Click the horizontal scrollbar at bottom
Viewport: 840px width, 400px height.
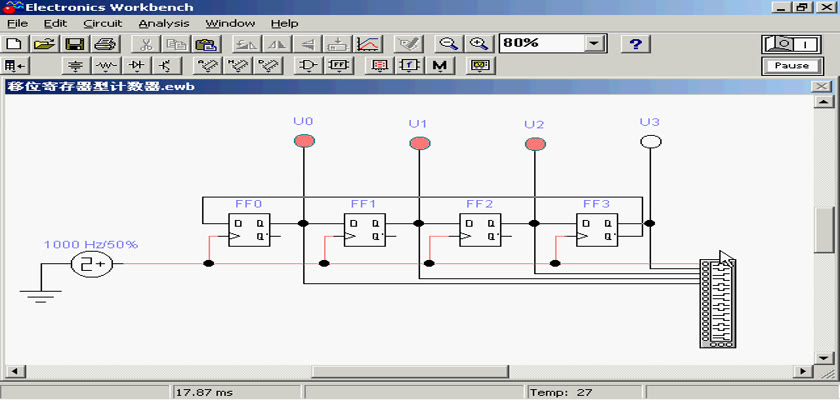click(x=400, y=372)
